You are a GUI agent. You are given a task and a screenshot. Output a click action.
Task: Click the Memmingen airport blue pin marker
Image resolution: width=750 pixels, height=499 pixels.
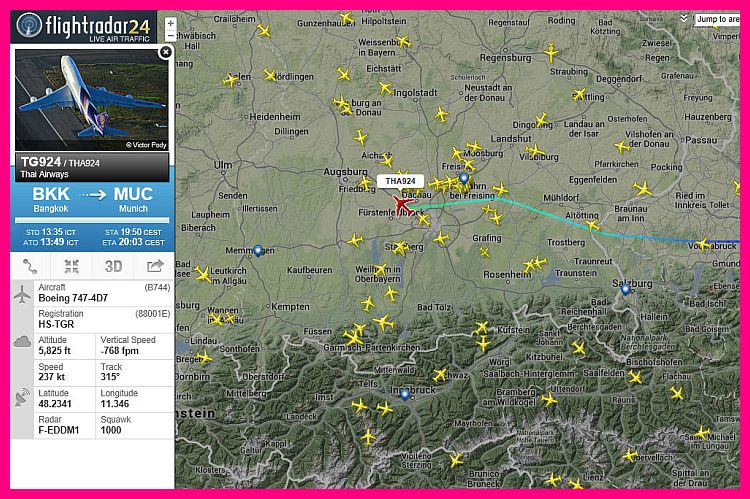(x=258, y=250)
